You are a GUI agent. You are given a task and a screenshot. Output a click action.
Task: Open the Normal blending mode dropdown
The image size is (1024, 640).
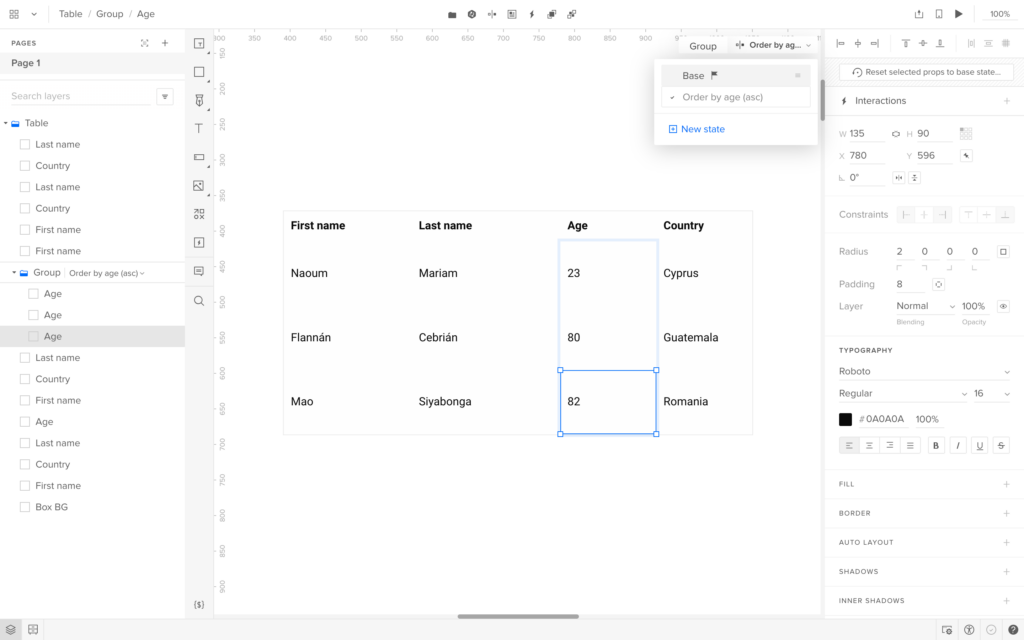[924, 306]
